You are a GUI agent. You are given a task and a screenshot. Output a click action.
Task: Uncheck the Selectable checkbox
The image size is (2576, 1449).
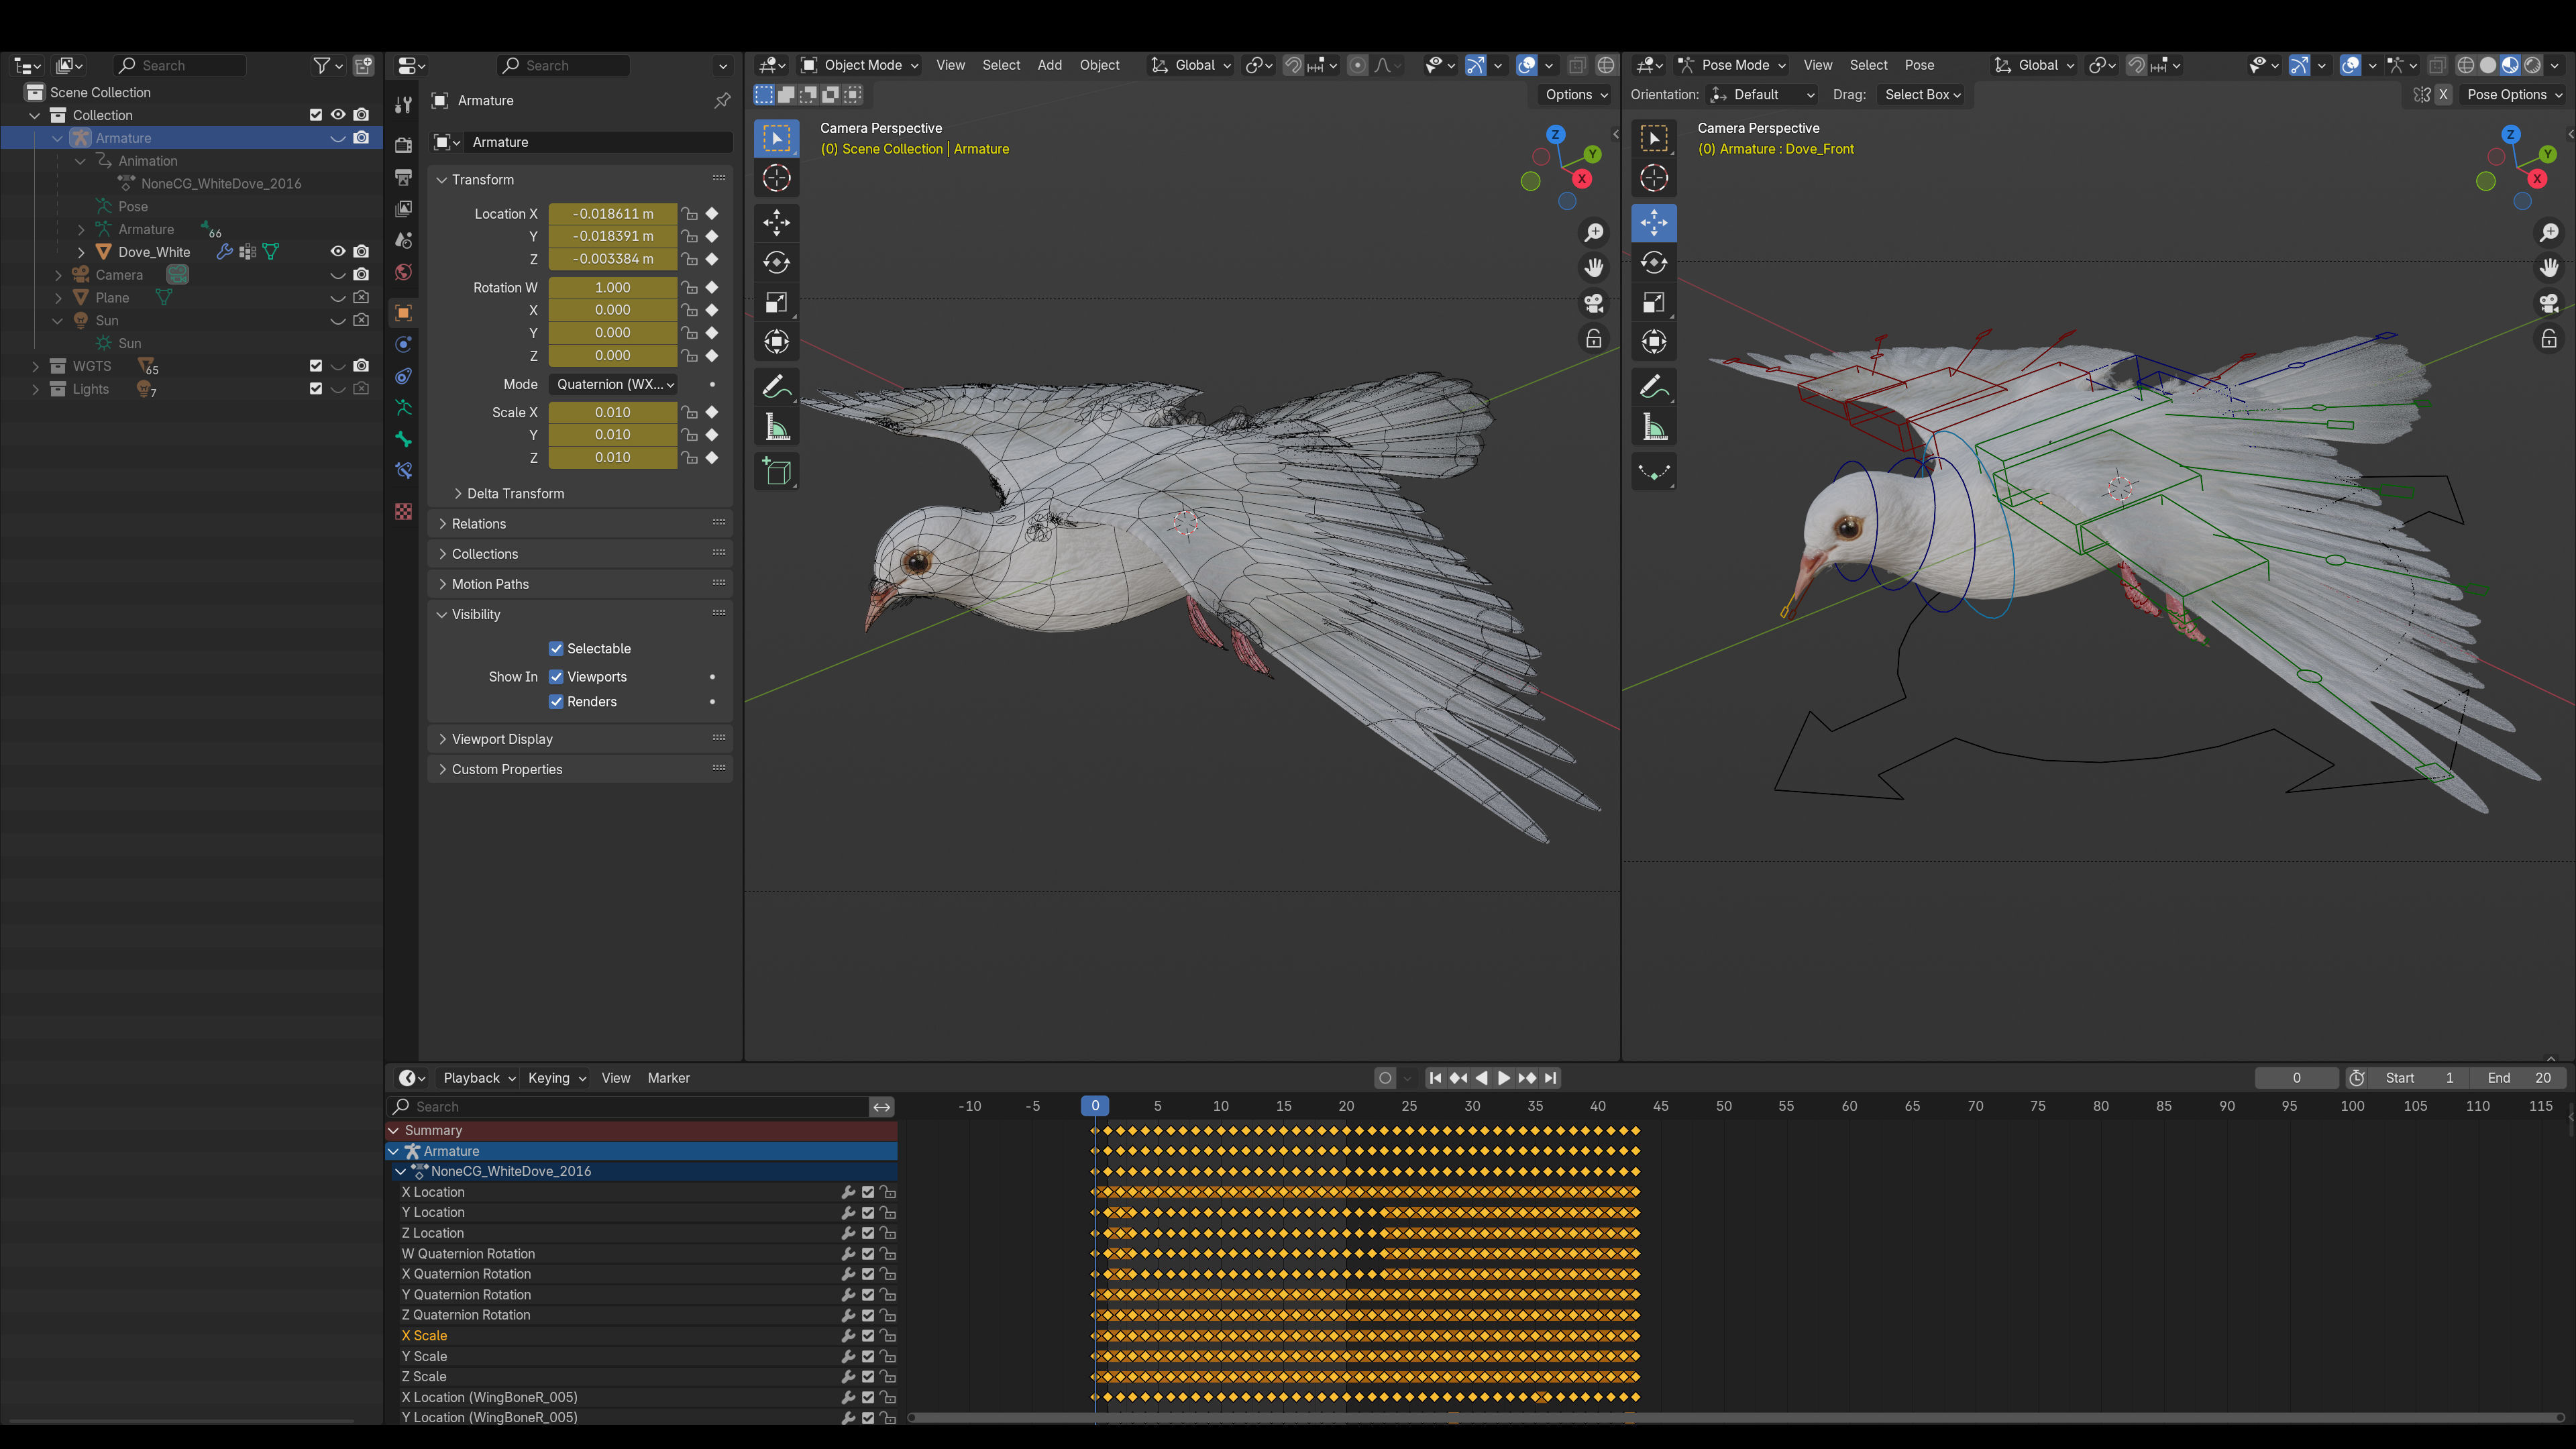click(x=556, y=648)
